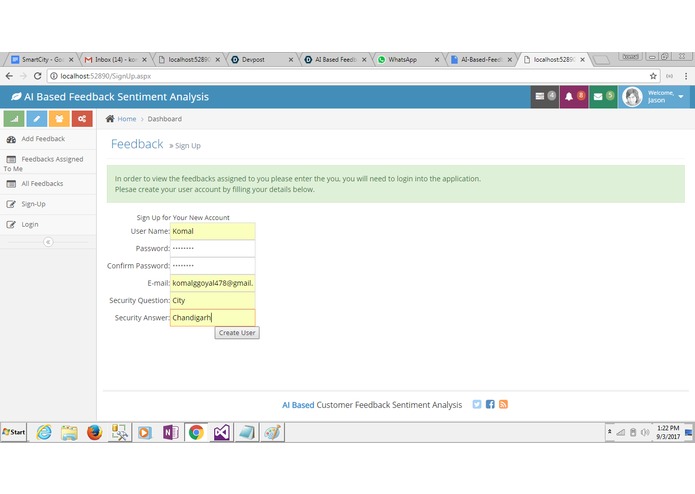Click the leaf logo beside app title
695x494 pixels.
click(16, 97)
